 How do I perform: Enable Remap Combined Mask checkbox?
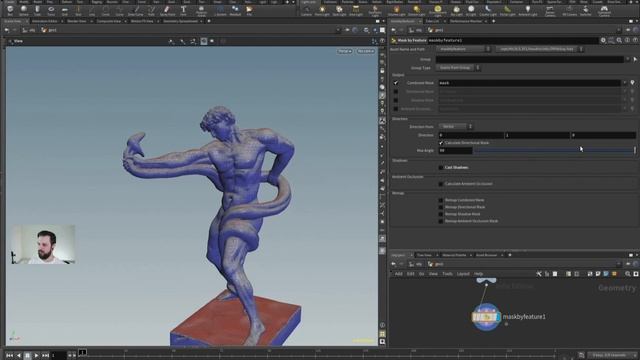[x=441, y=200]
